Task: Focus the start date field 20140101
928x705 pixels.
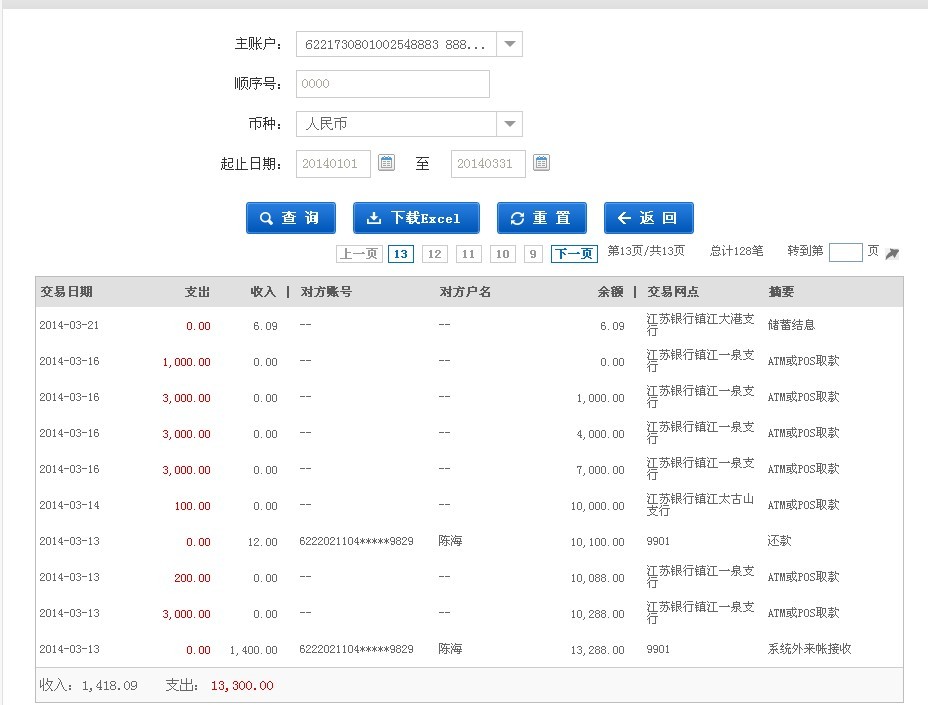Action: 333,164
